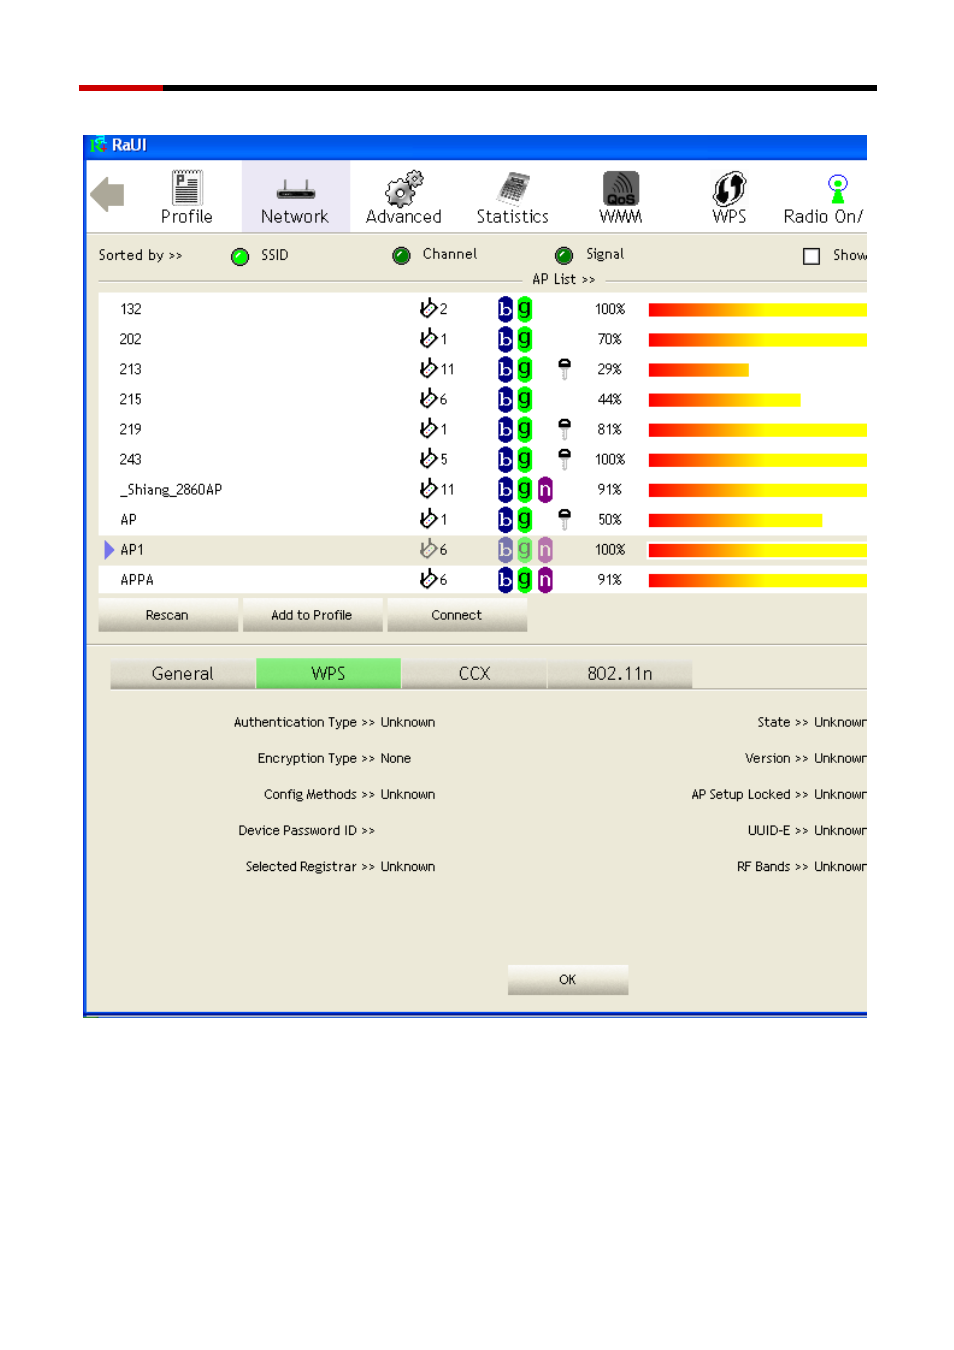Click channel 5 icon in row 243

click(428, 459)
